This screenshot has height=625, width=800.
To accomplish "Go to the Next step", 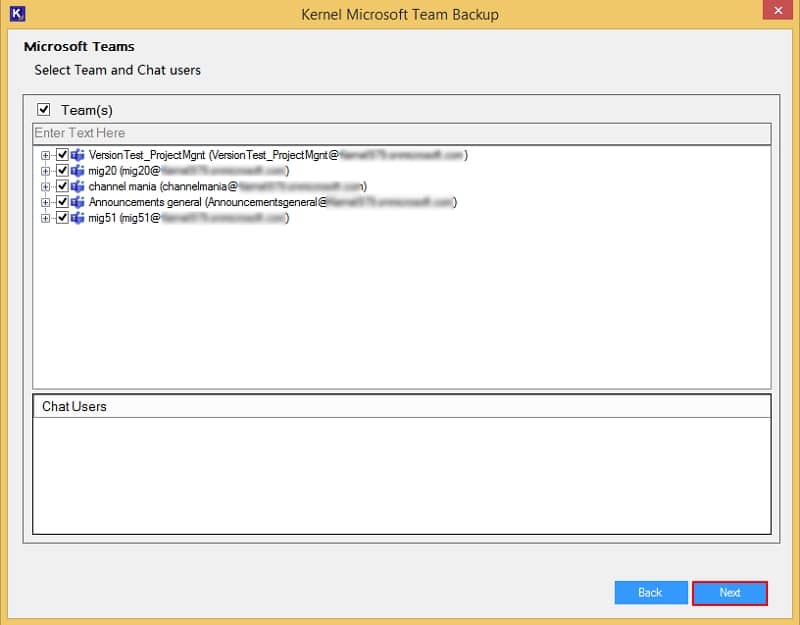I will tap(730, 593).
